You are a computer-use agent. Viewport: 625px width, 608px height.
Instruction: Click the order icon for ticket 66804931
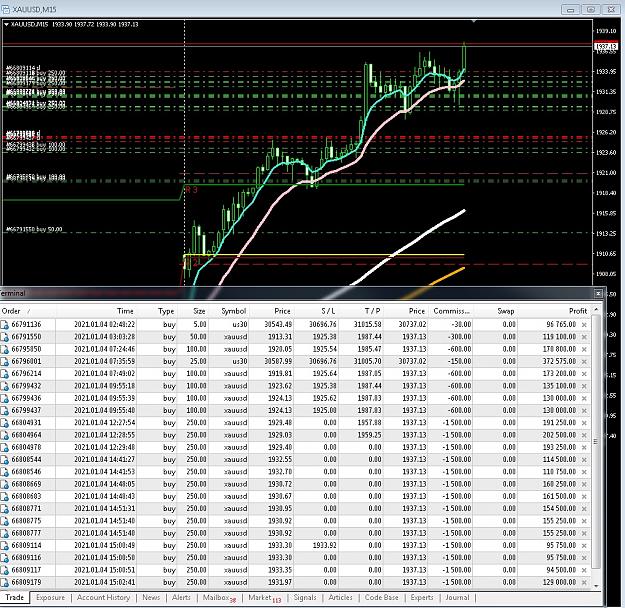[x=5, y=423]
